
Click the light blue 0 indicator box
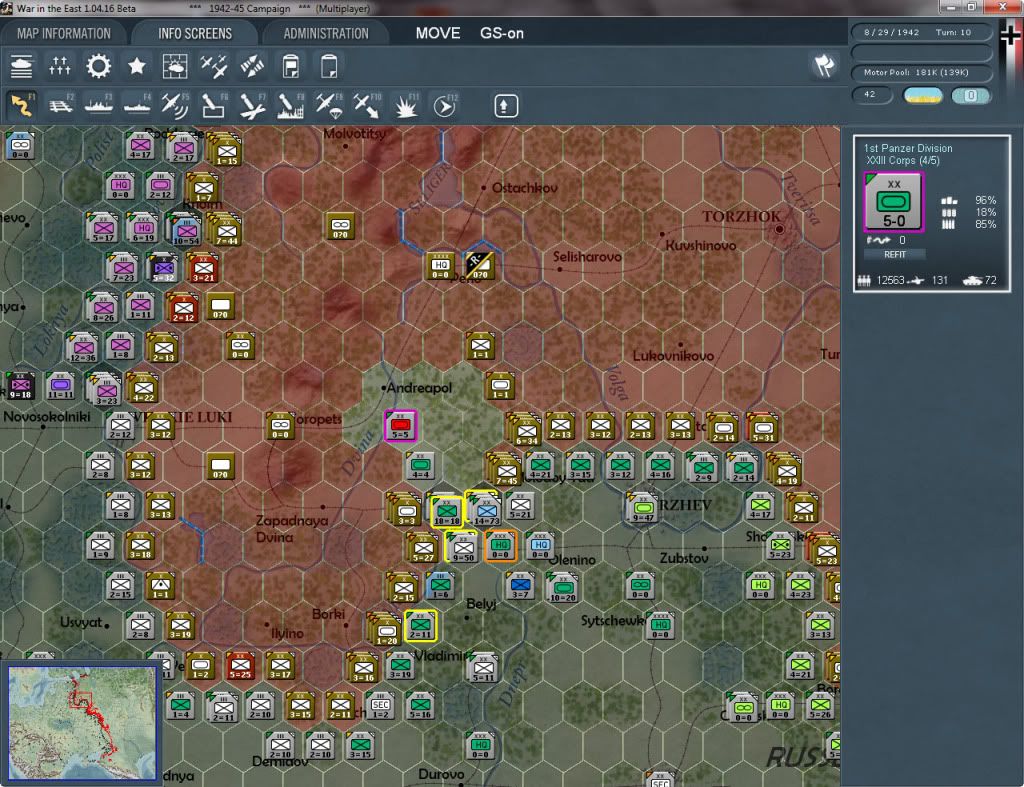coord(971,95)
